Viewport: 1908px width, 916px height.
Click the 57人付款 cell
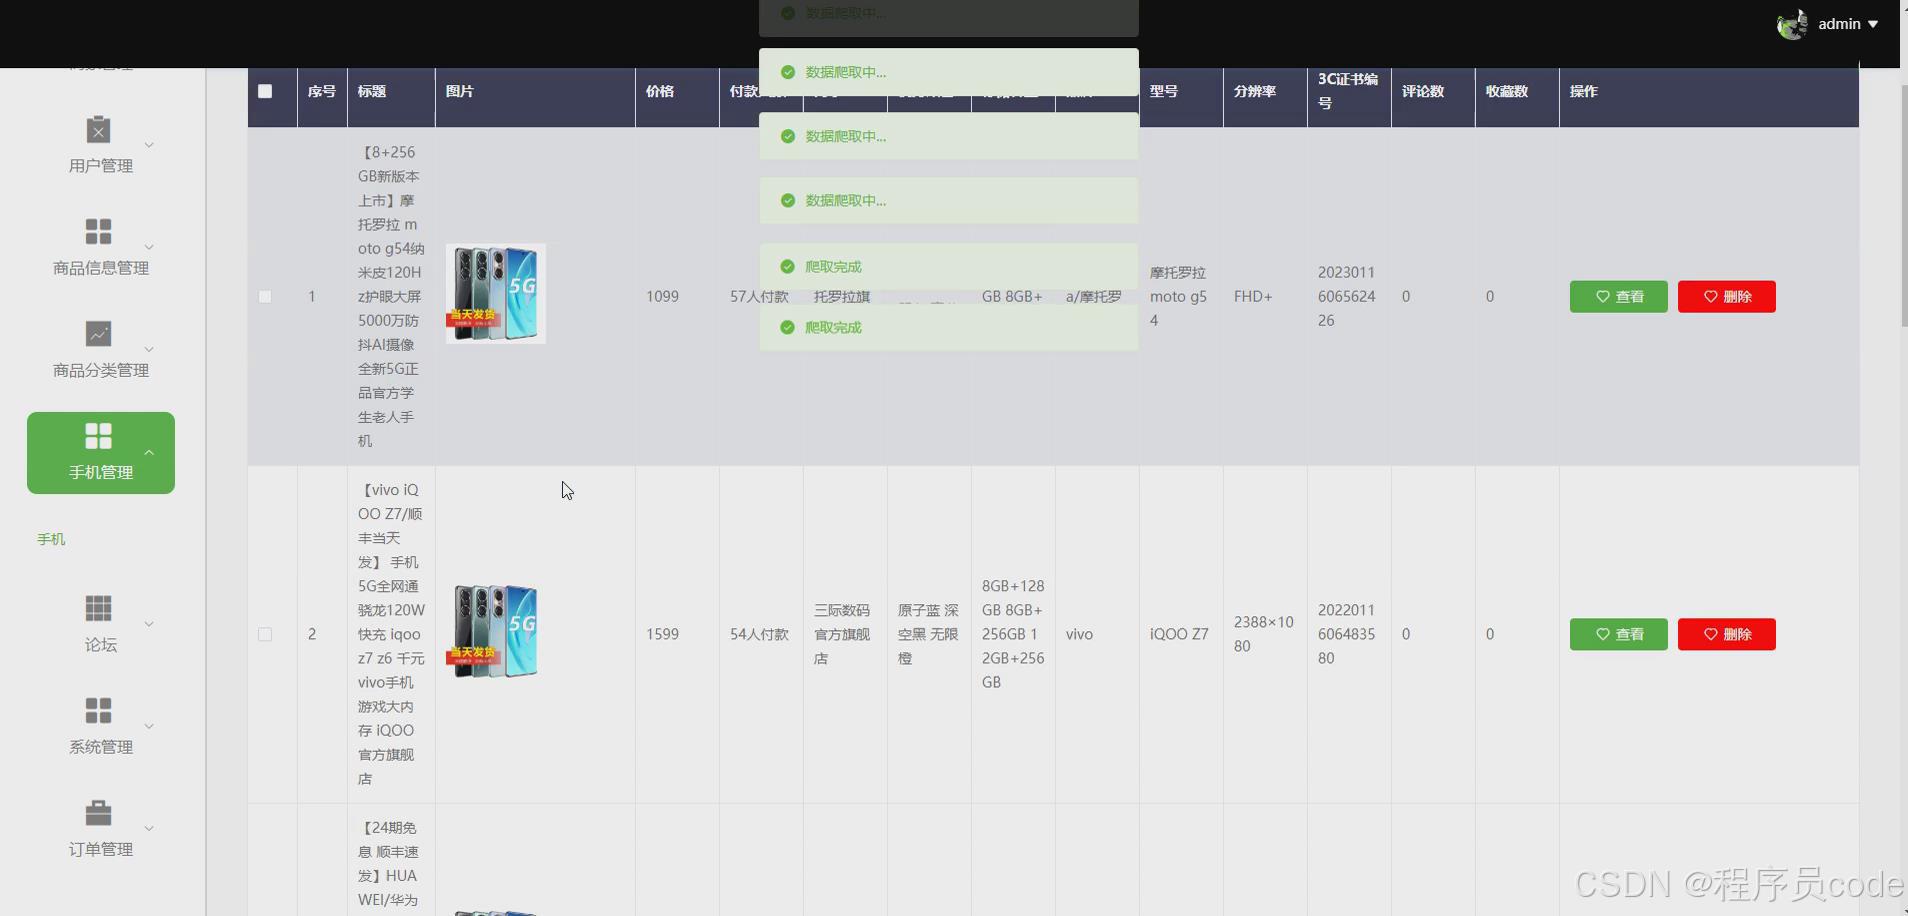(x=759, y=297)
